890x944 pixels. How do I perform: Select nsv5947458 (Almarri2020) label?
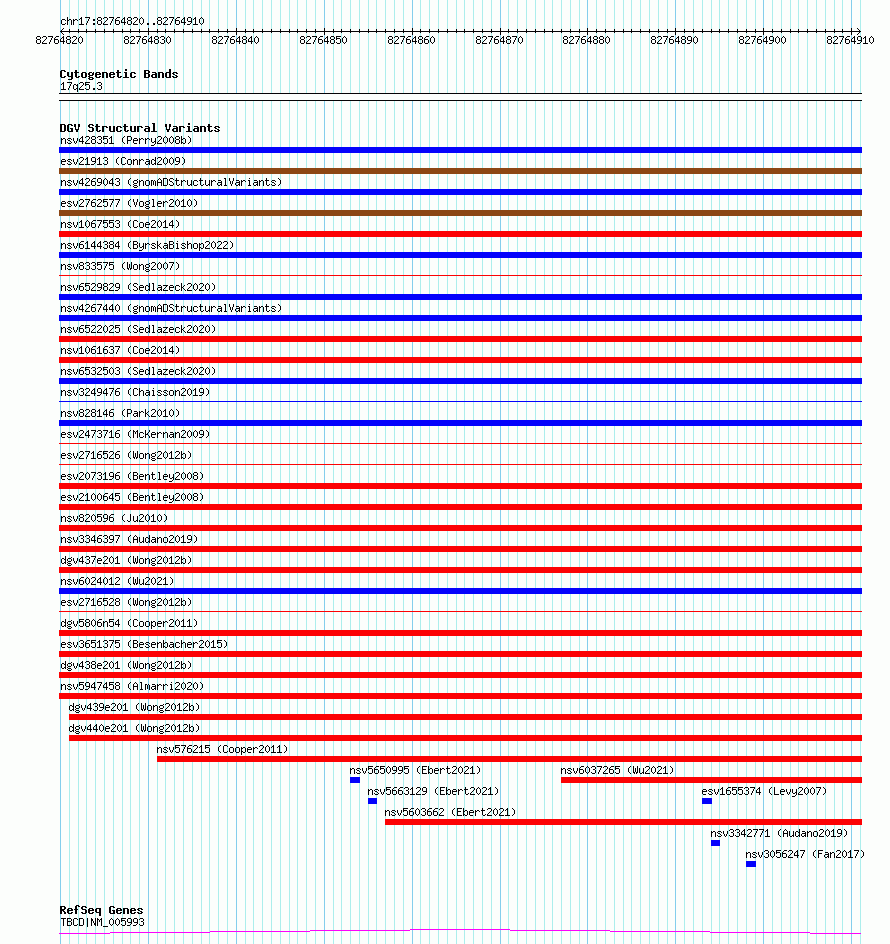pyautogui.click(x=132, y=686)
